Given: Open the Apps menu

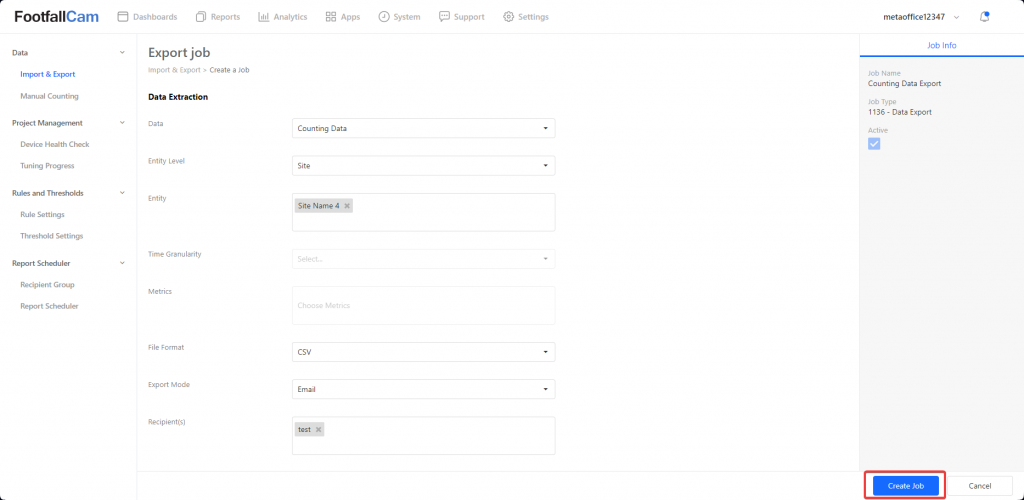Looking at the screenshot, I should [343, 17].
